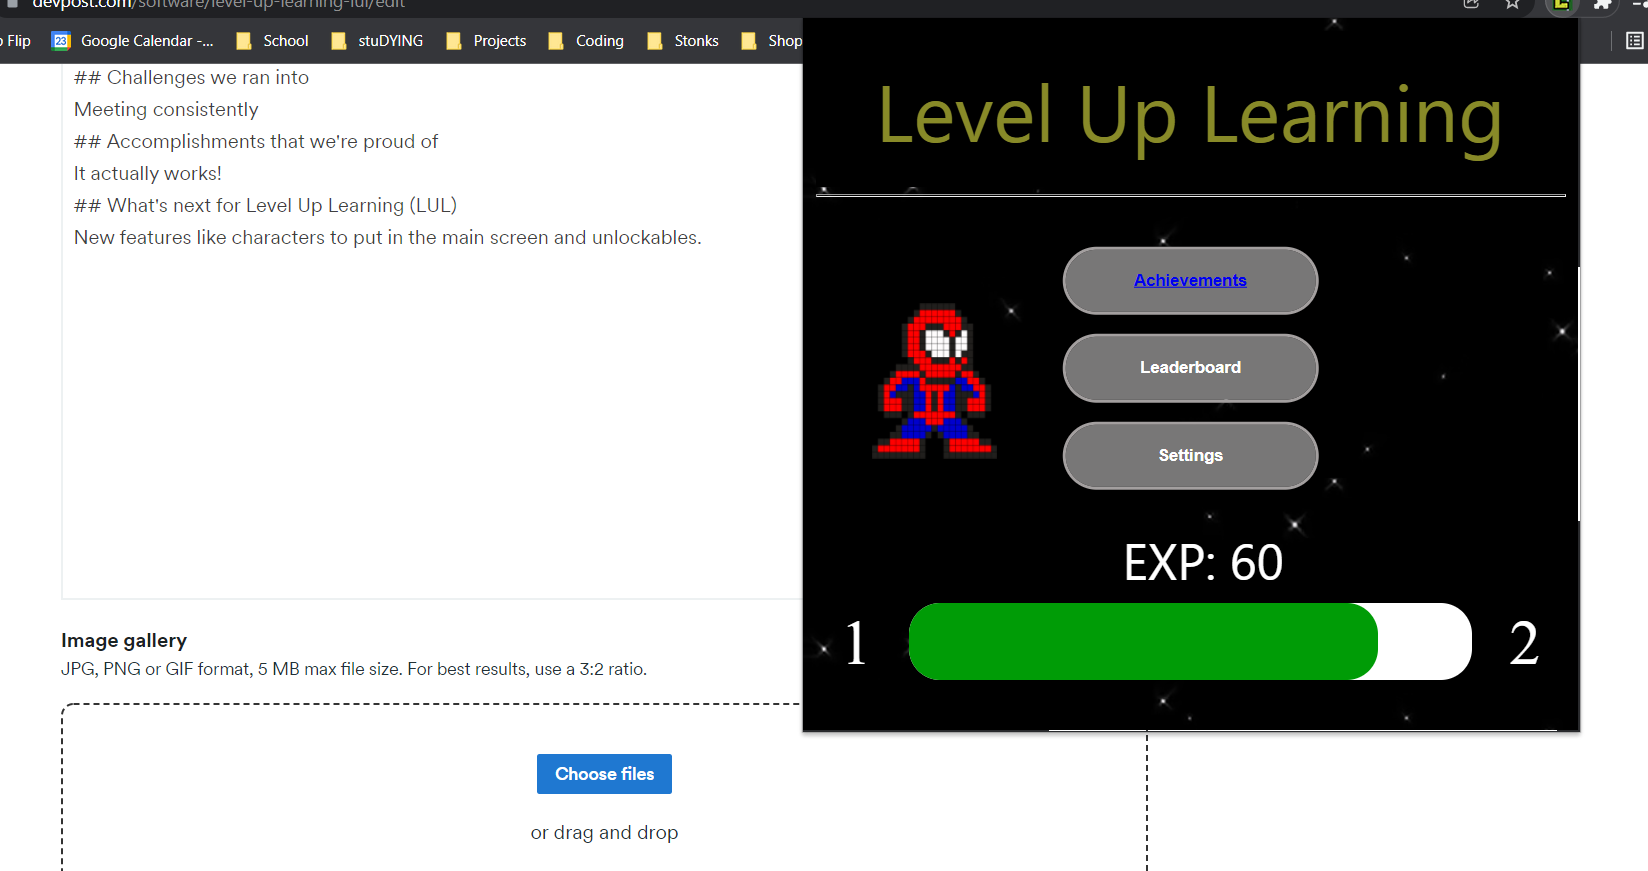Open the Projects bookmarks folder

click(x=486, y=41)
